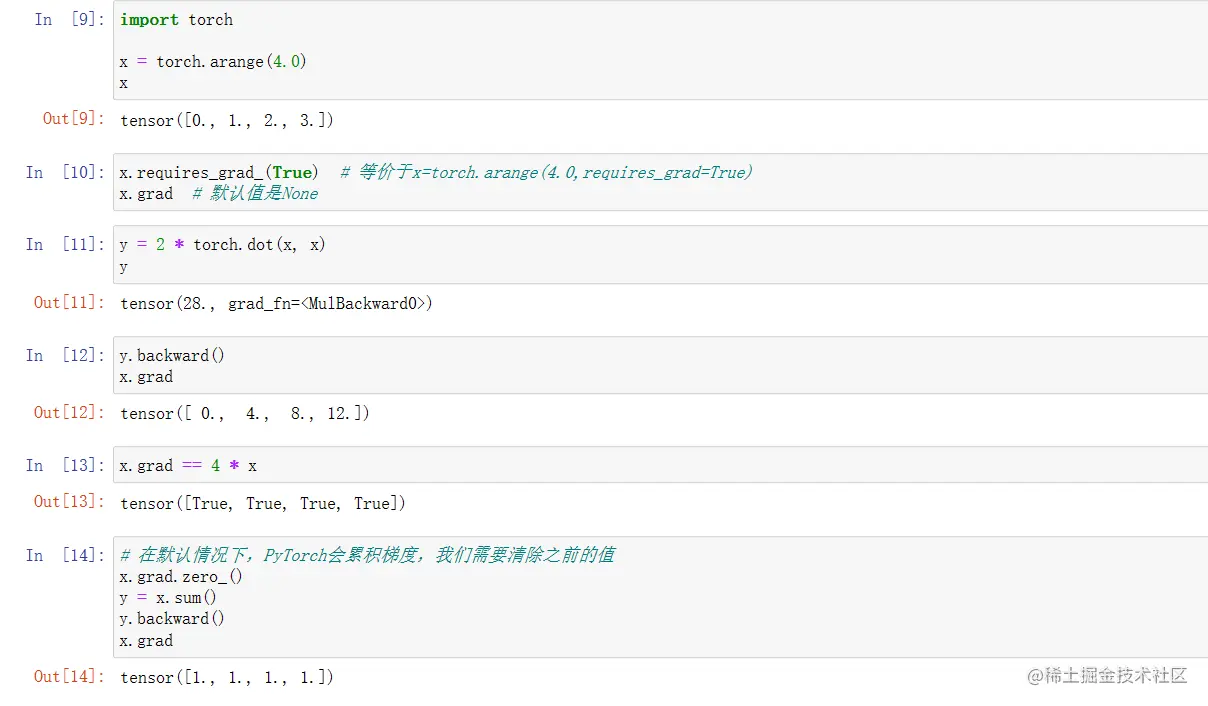1208x706 pixels.
Task: Focus the y.backward() cell numbered 12
Action: coord(660,366)
